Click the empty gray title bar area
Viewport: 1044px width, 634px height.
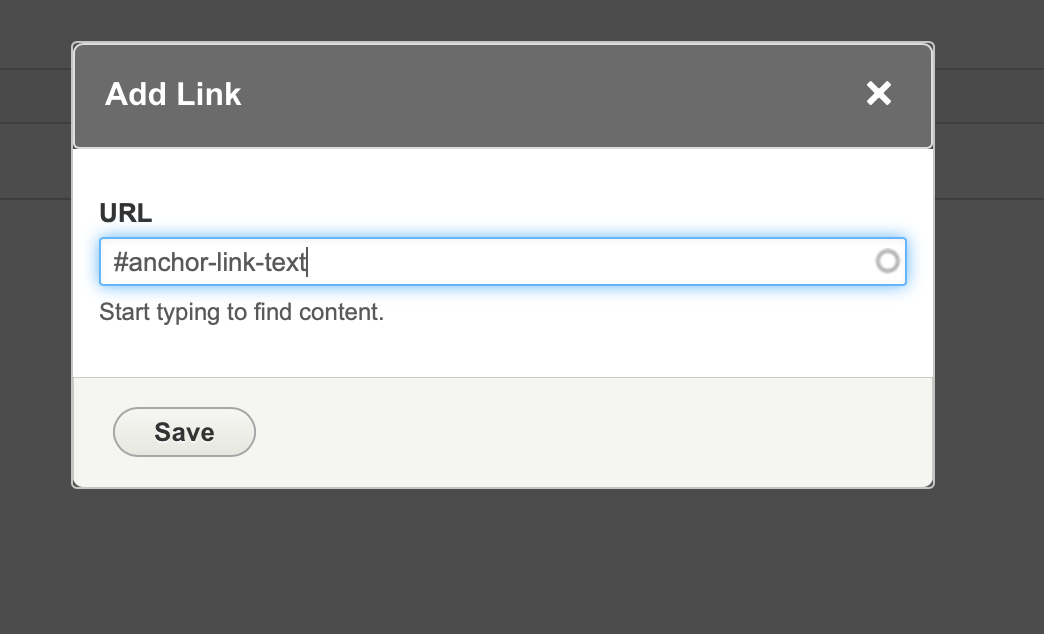[550, 95]
